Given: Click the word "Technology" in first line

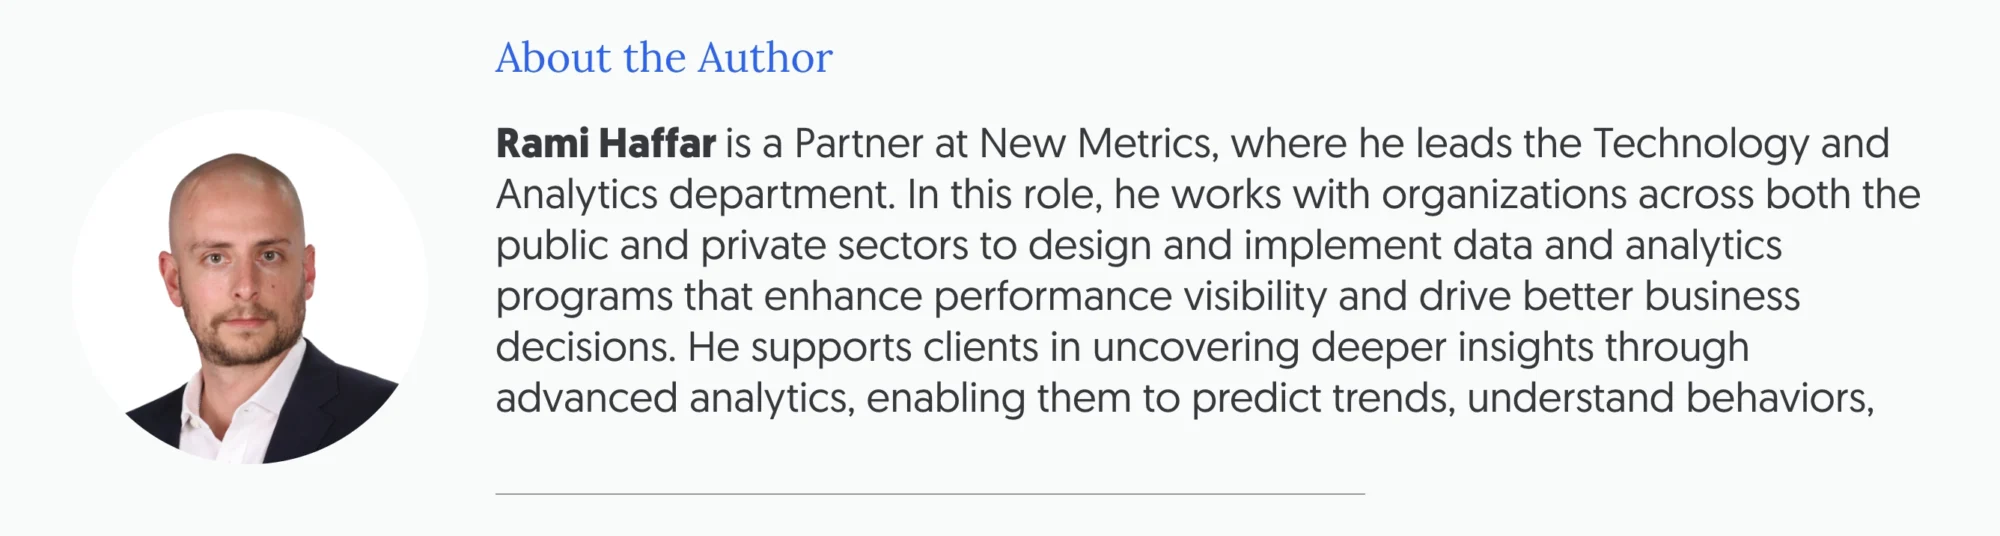Looking at the screenshot, I should pos(1700,144).
